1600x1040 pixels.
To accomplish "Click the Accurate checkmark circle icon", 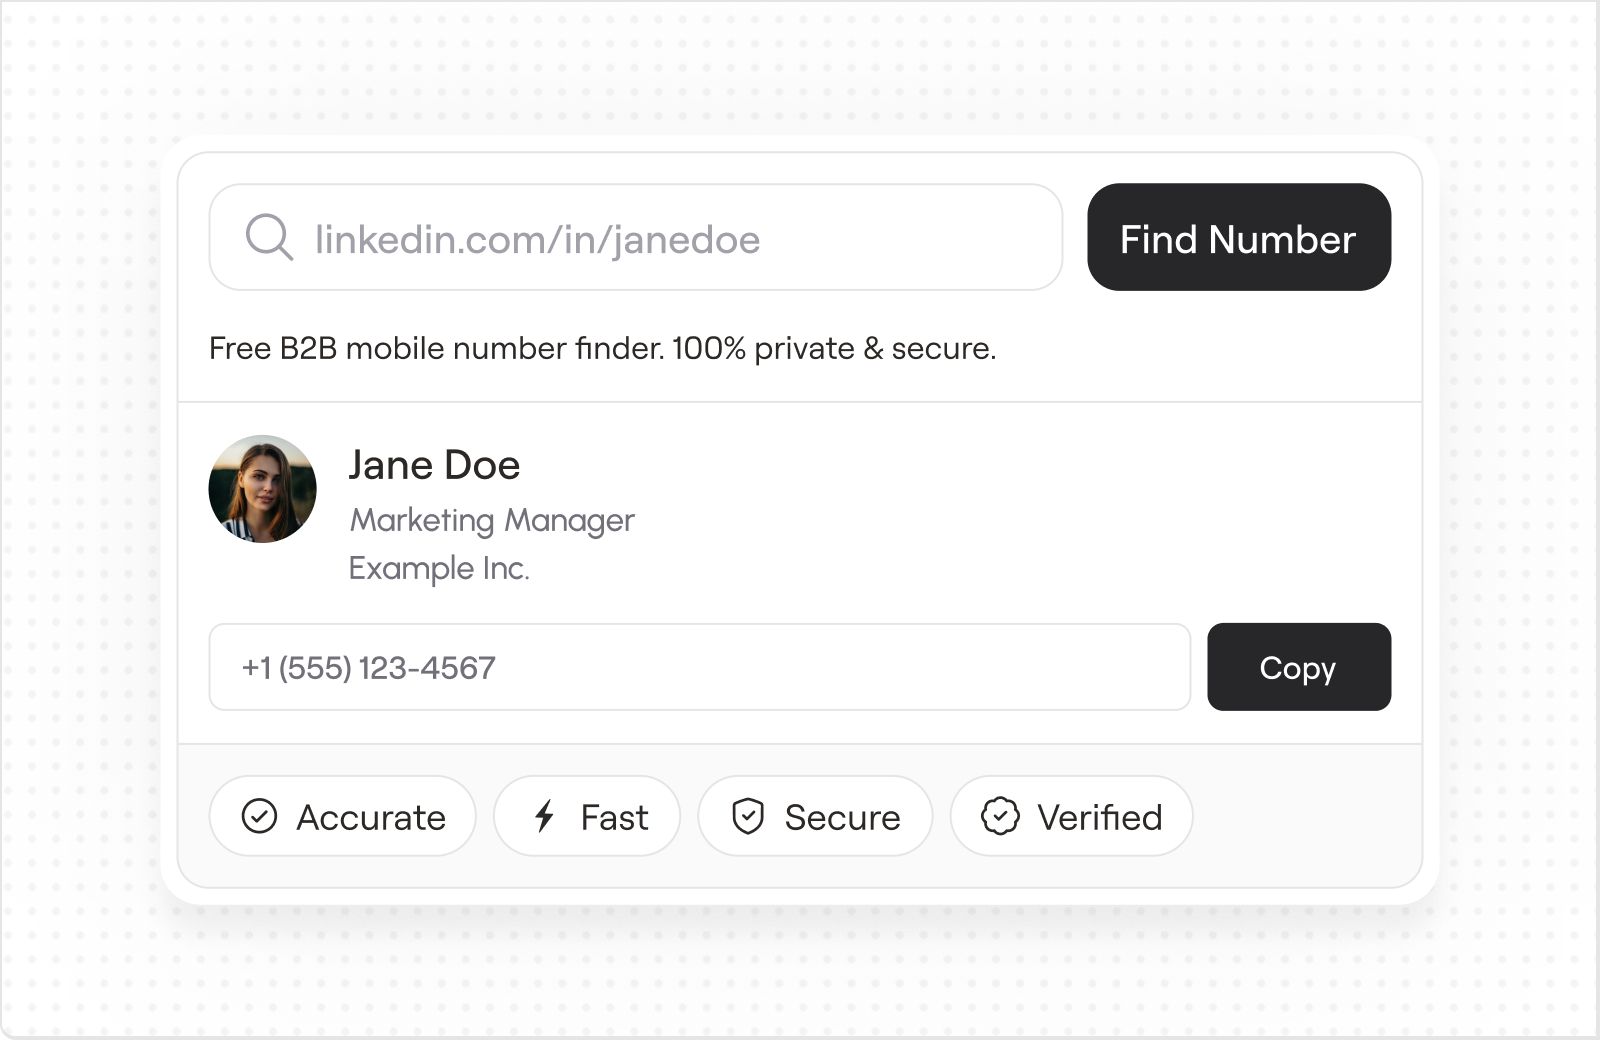I will (x=259, y=816).
